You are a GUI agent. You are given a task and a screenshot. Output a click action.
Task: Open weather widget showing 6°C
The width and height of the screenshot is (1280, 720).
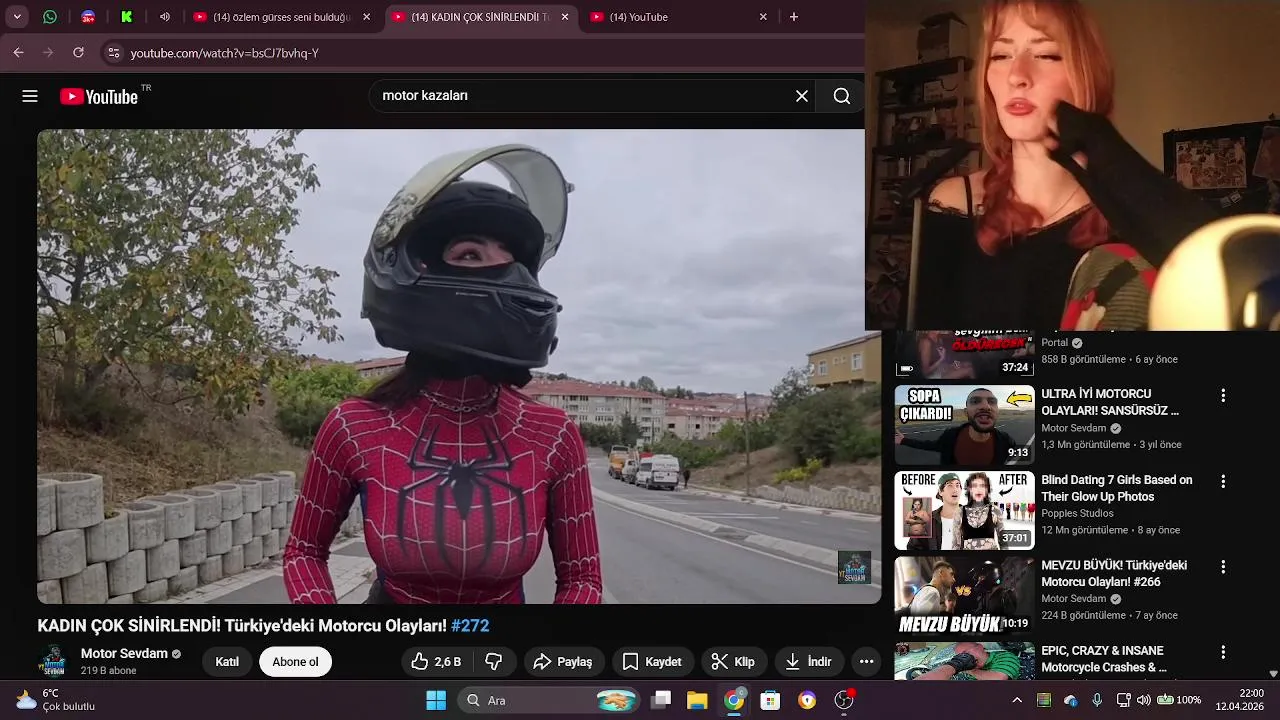click(55, 700)
